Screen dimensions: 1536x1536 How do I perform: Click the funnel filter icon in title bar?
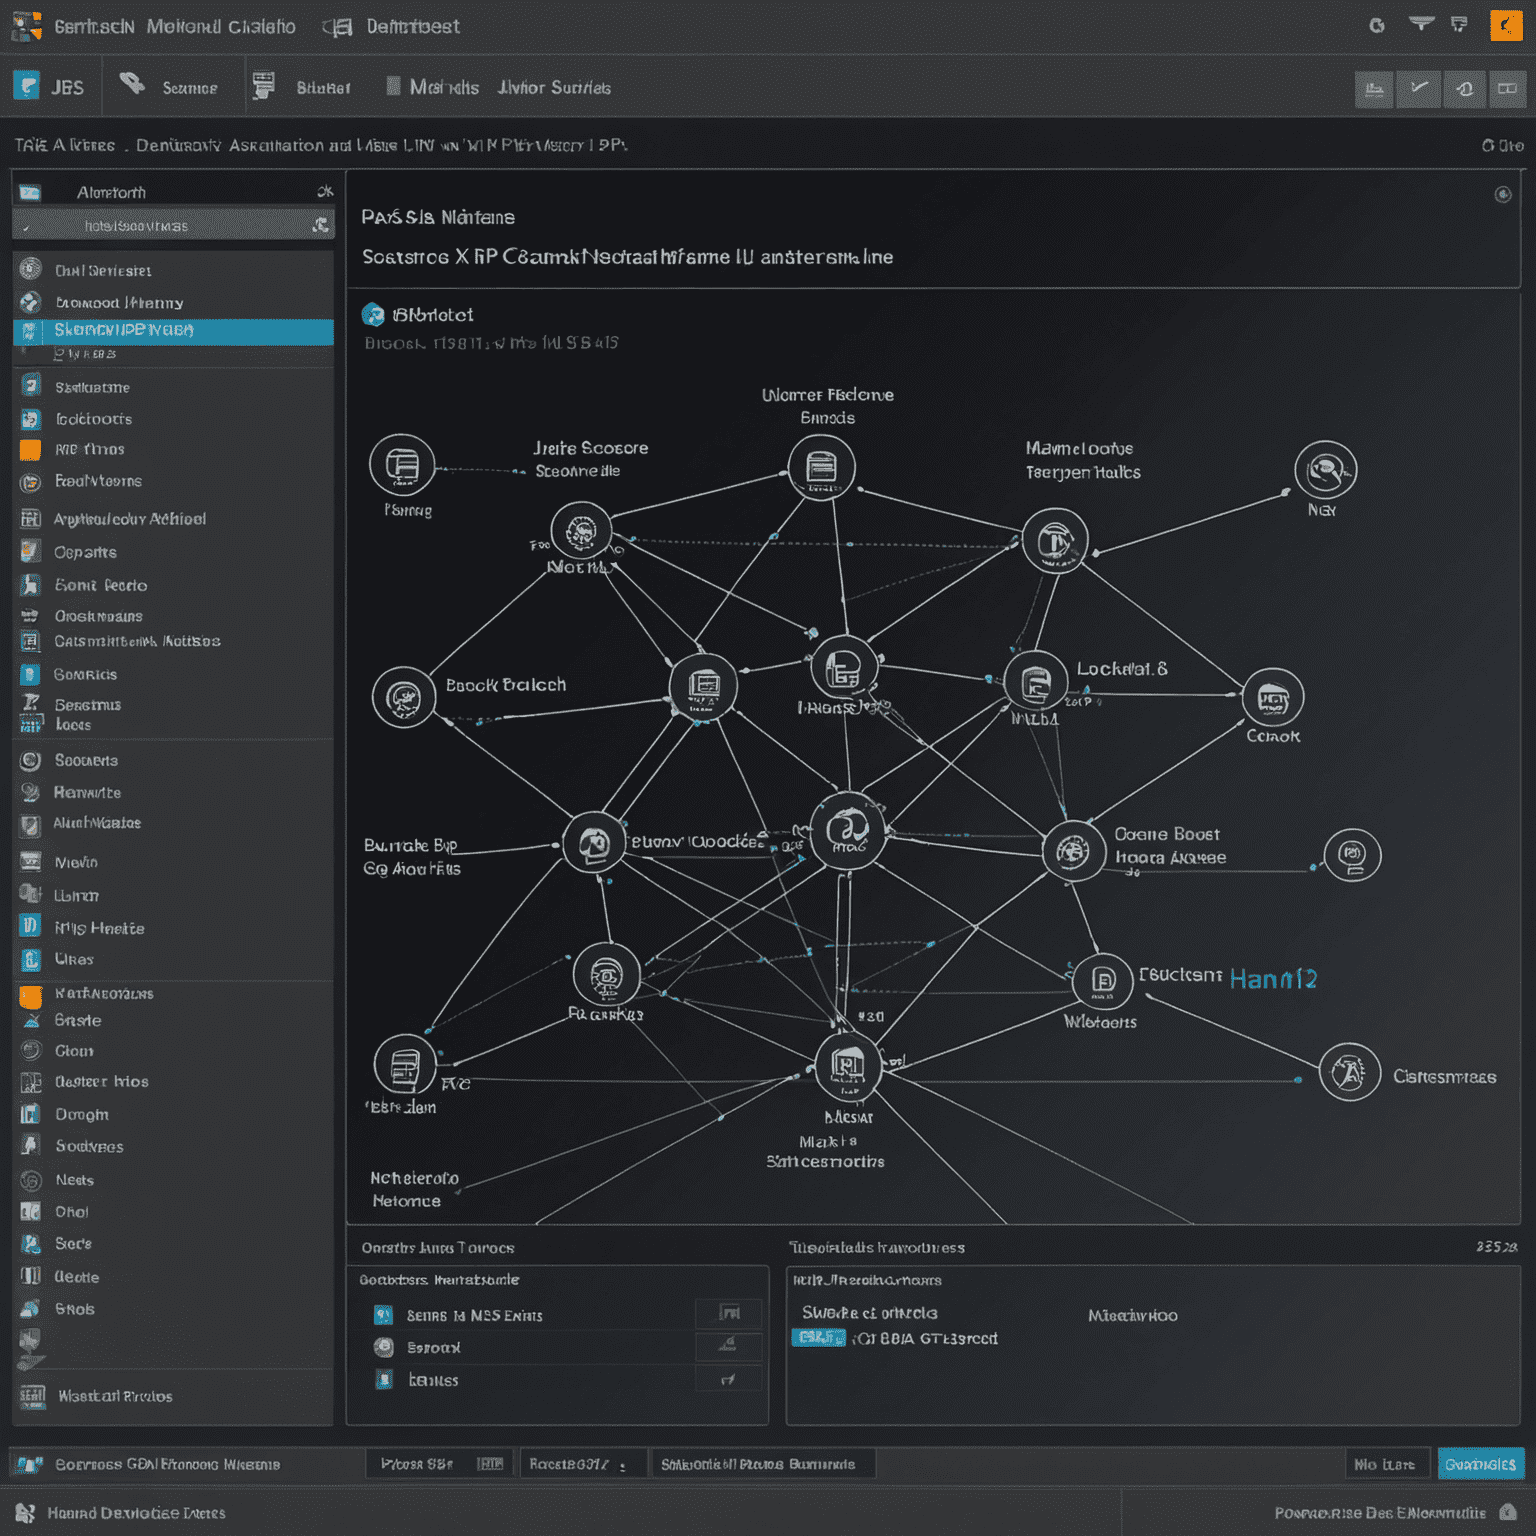(1421, 24)
